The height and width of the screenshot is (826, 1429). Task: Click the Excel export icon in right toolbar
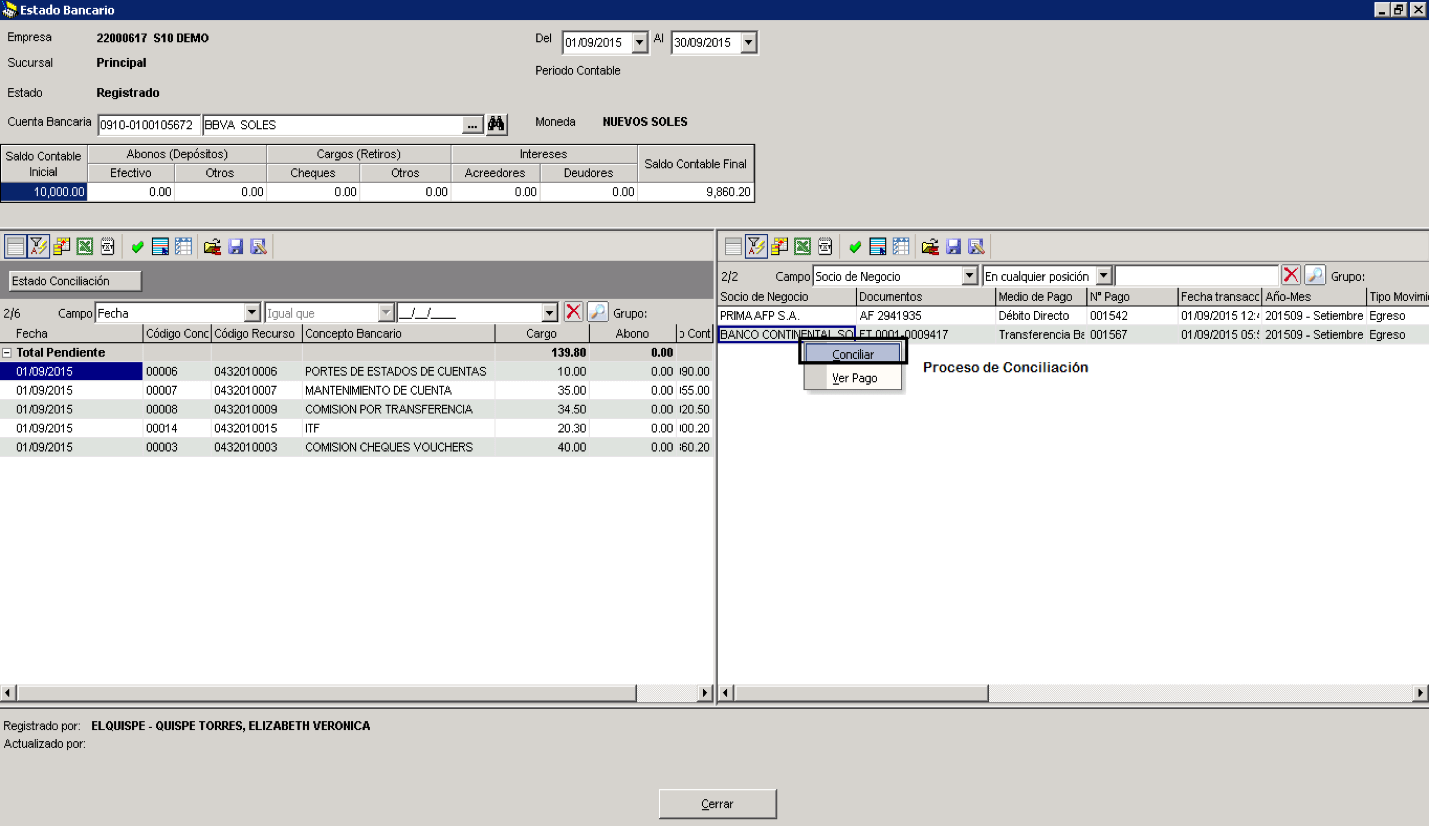[802, 246]
